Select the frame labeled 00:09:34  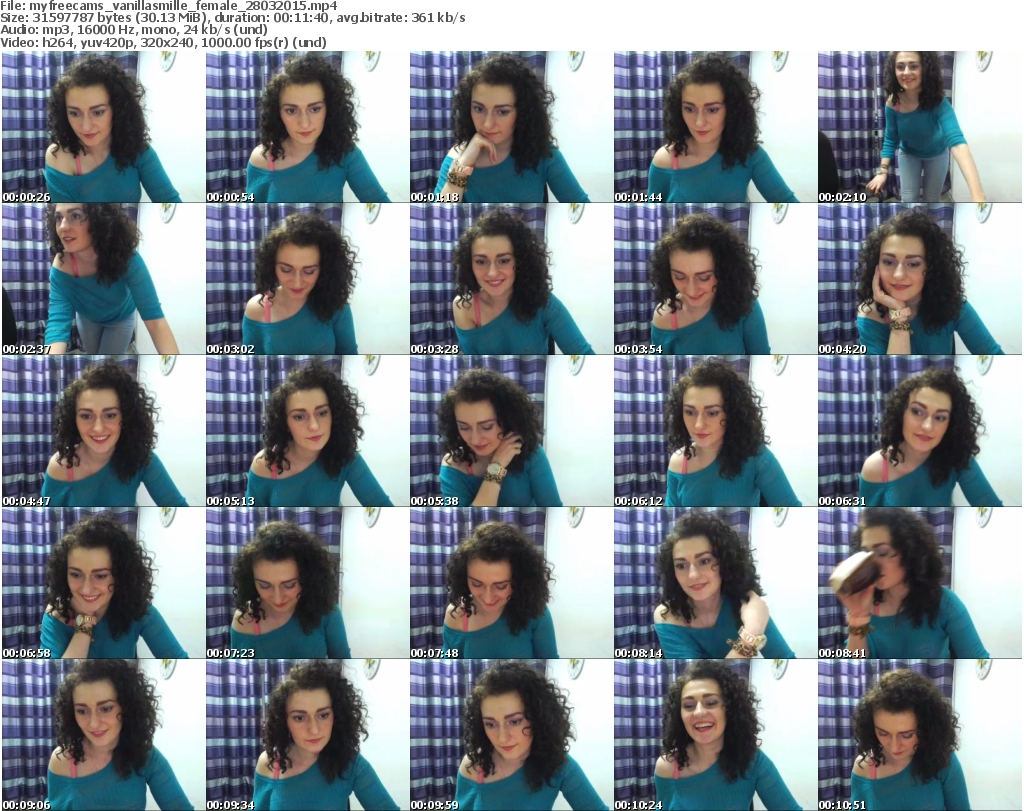click(307, 735)
